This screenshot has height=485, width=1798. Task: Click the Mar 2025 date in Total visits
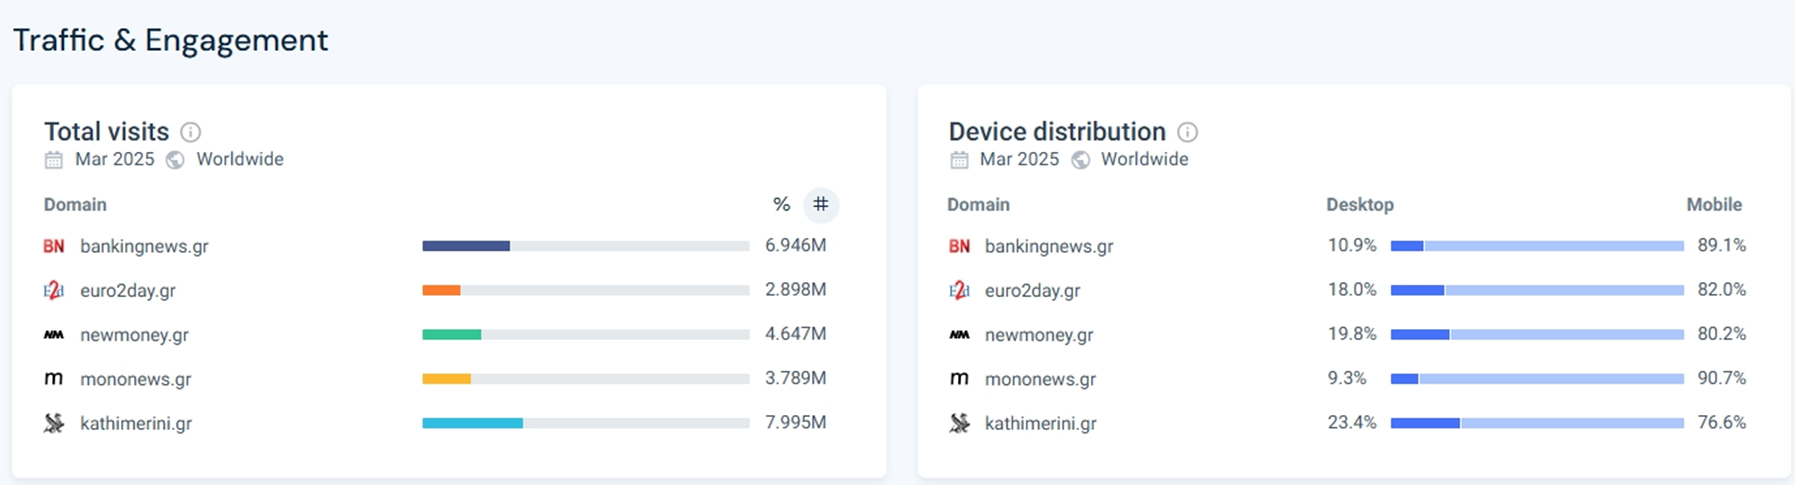115,160
